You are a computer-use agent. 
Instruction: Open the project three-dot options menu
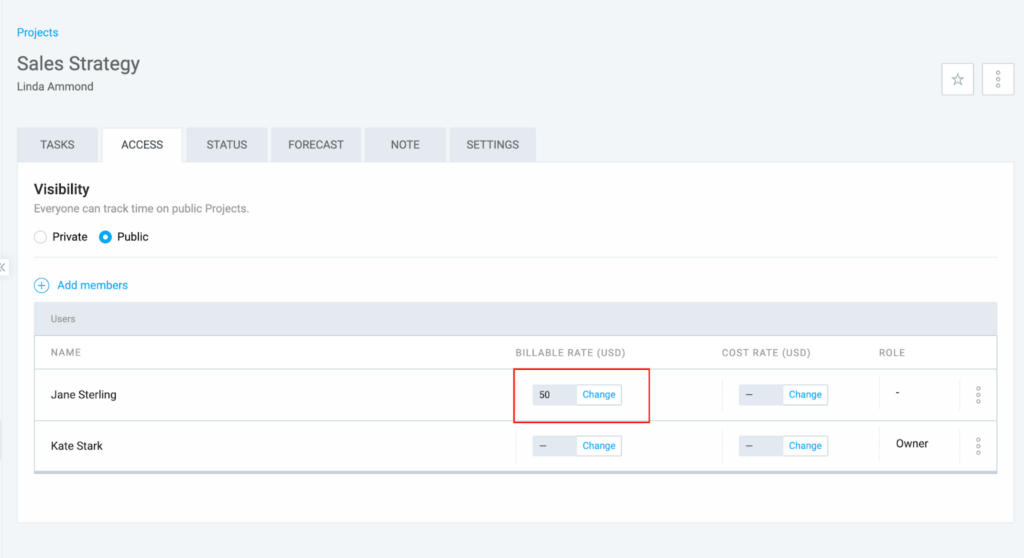coord(998,80)
